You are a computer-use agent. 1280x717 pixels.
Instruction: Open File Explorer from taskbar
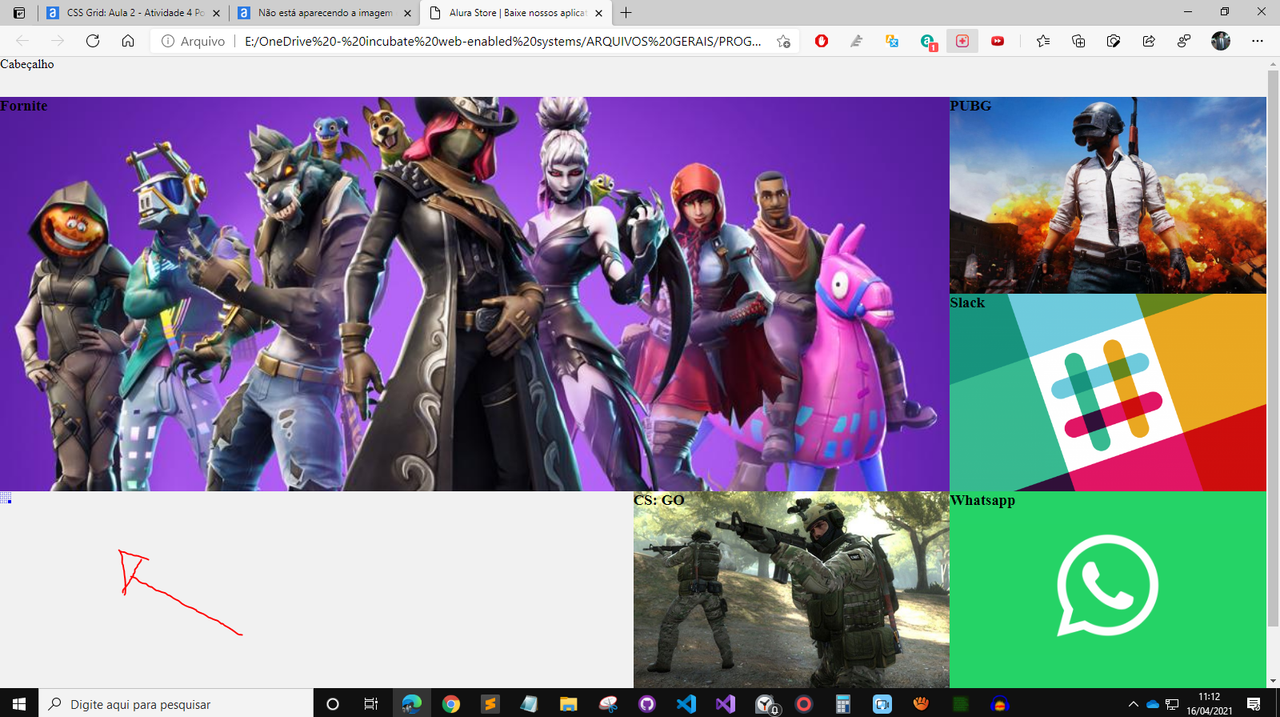coord(568,704)
